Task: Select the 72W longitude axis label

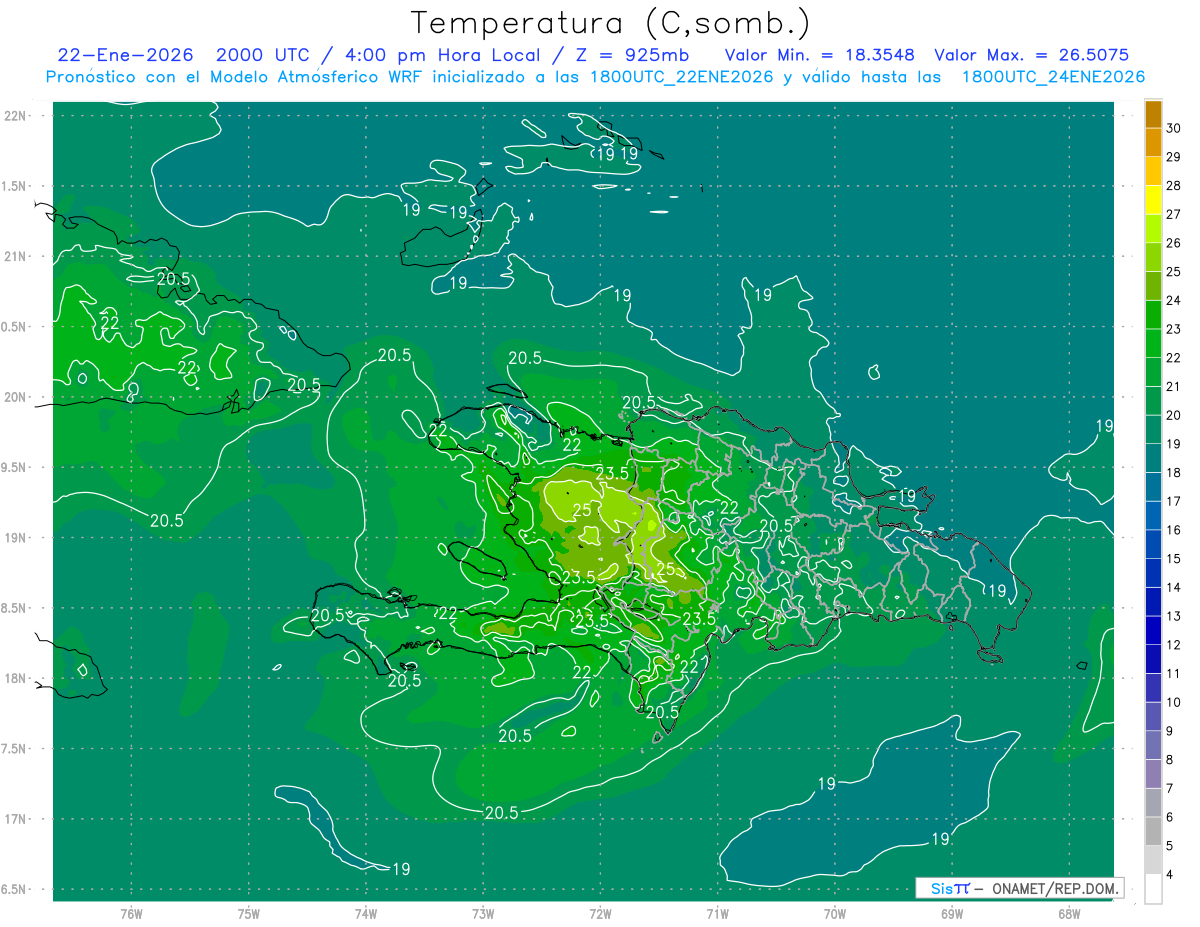Action: 600,914
